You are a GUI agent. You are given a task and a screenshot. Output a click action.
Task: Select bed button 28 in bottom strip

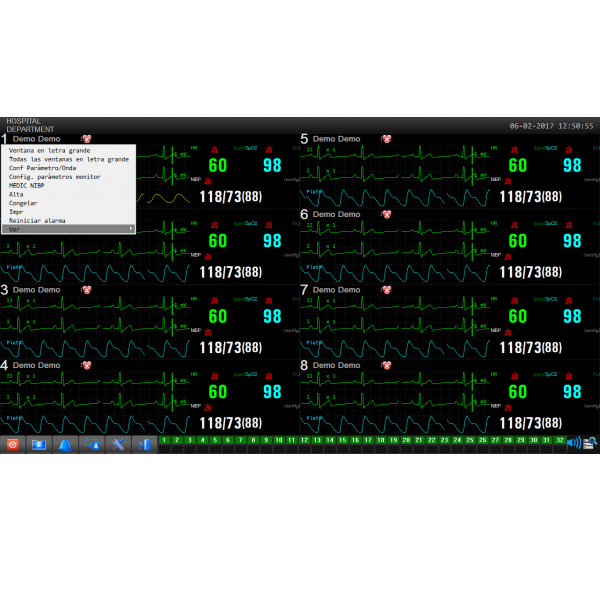click(x=508, y=440)
